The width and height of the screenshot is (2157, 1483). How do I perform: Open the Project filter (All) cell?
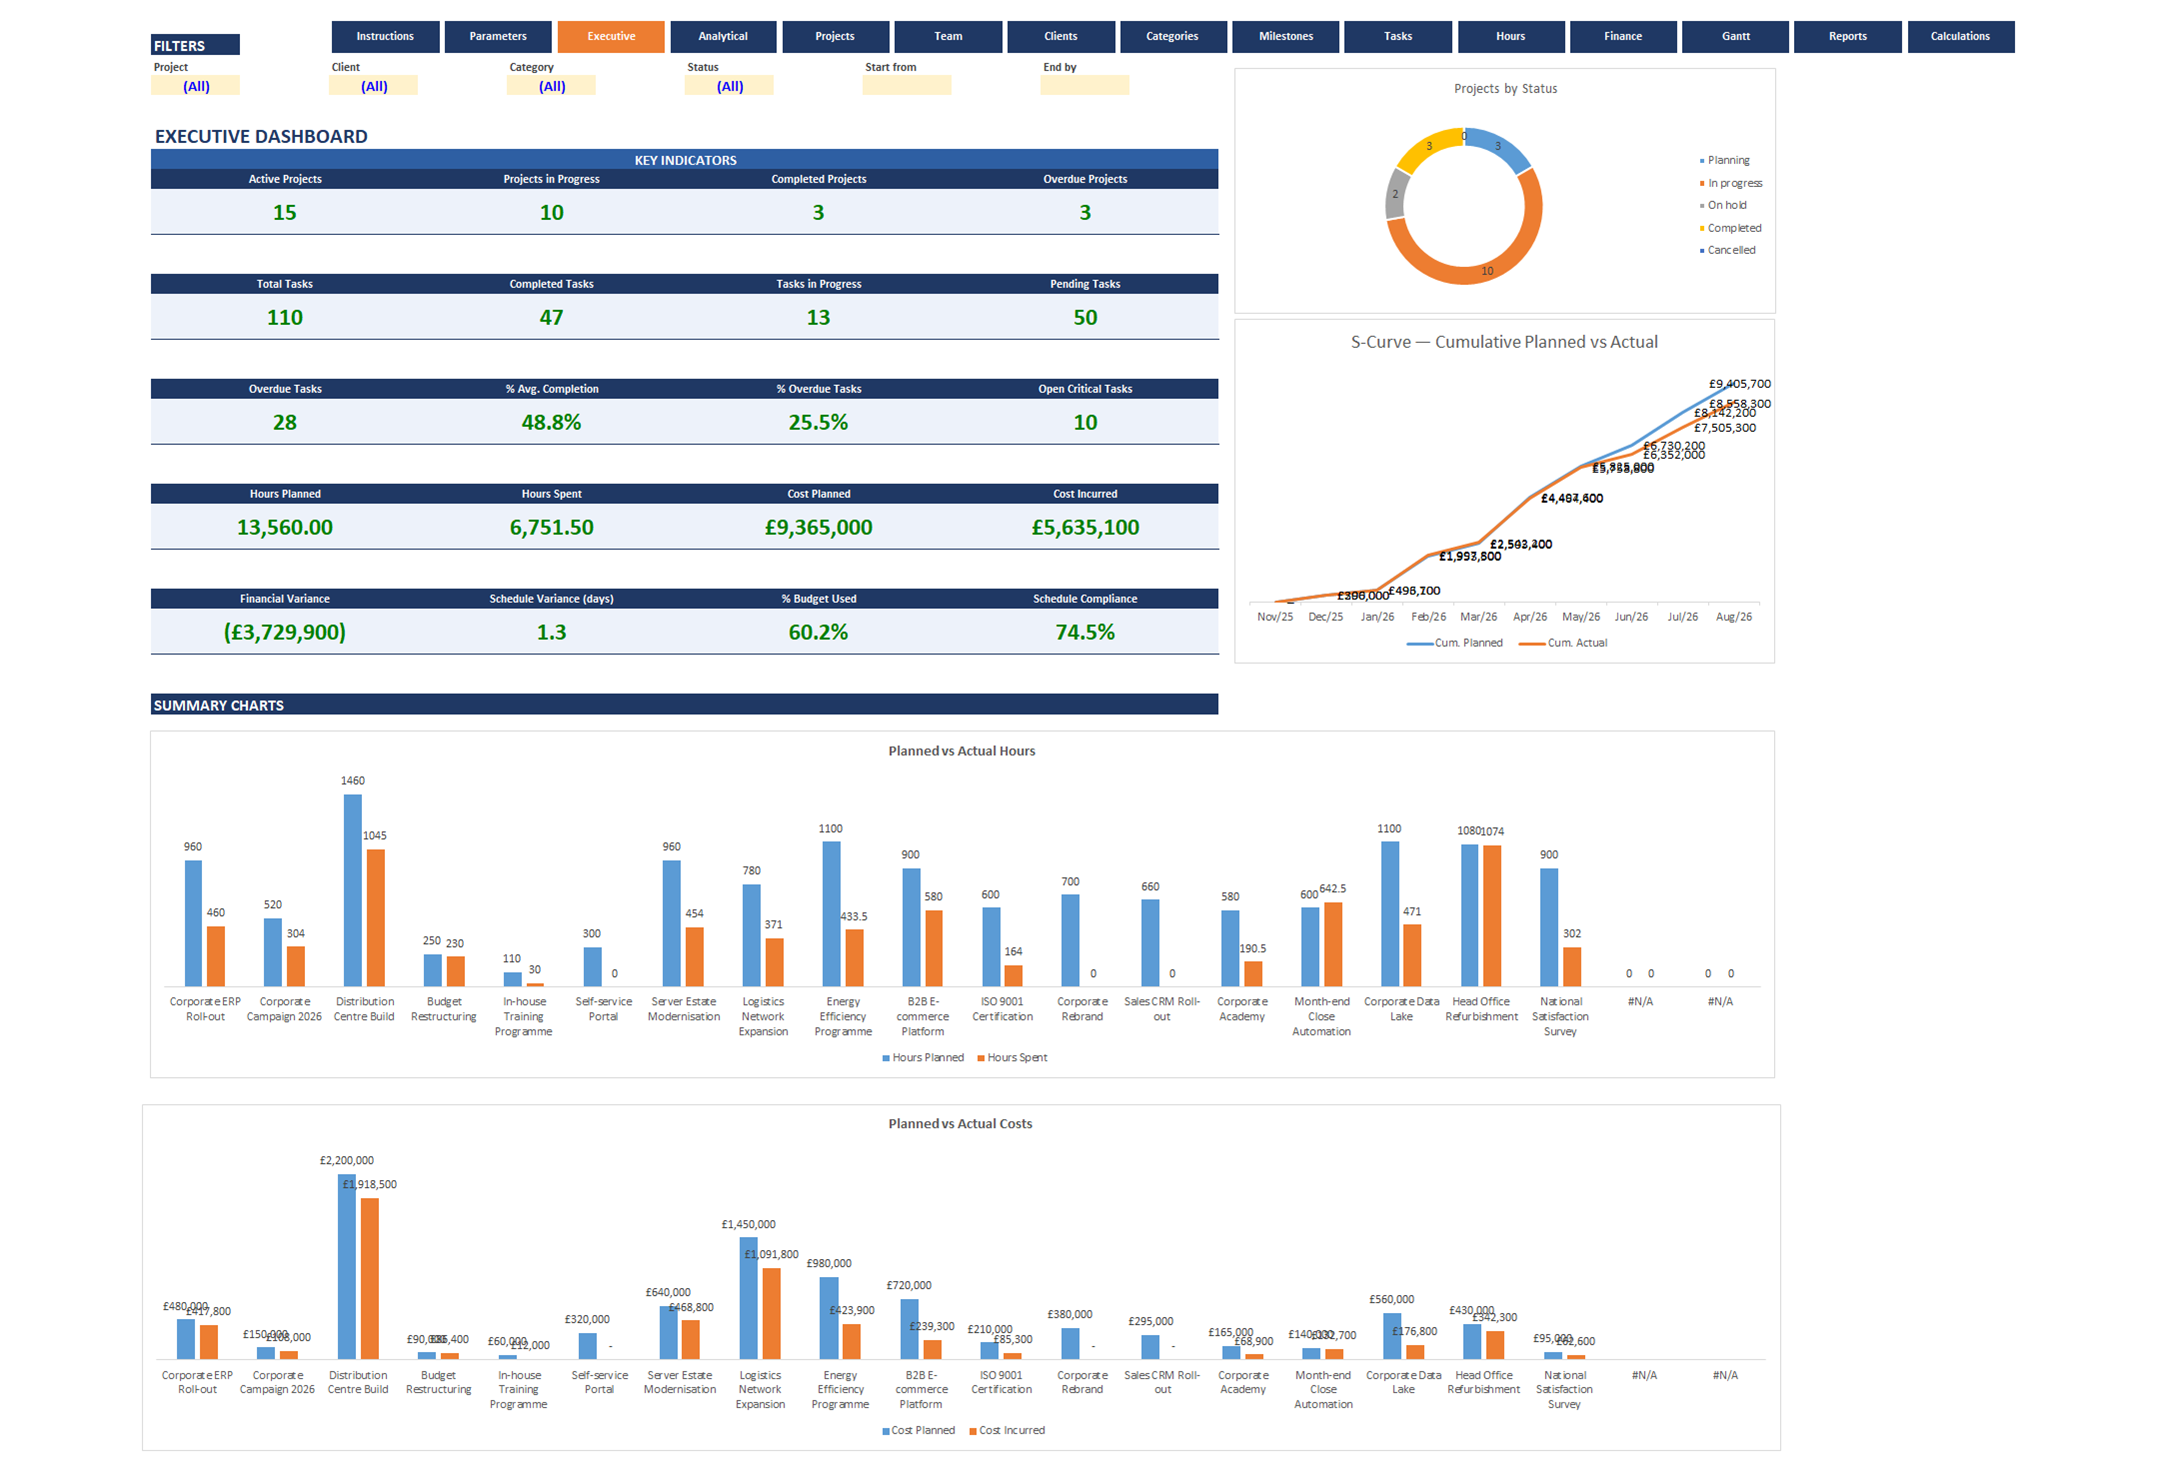(x=196, y=87)
